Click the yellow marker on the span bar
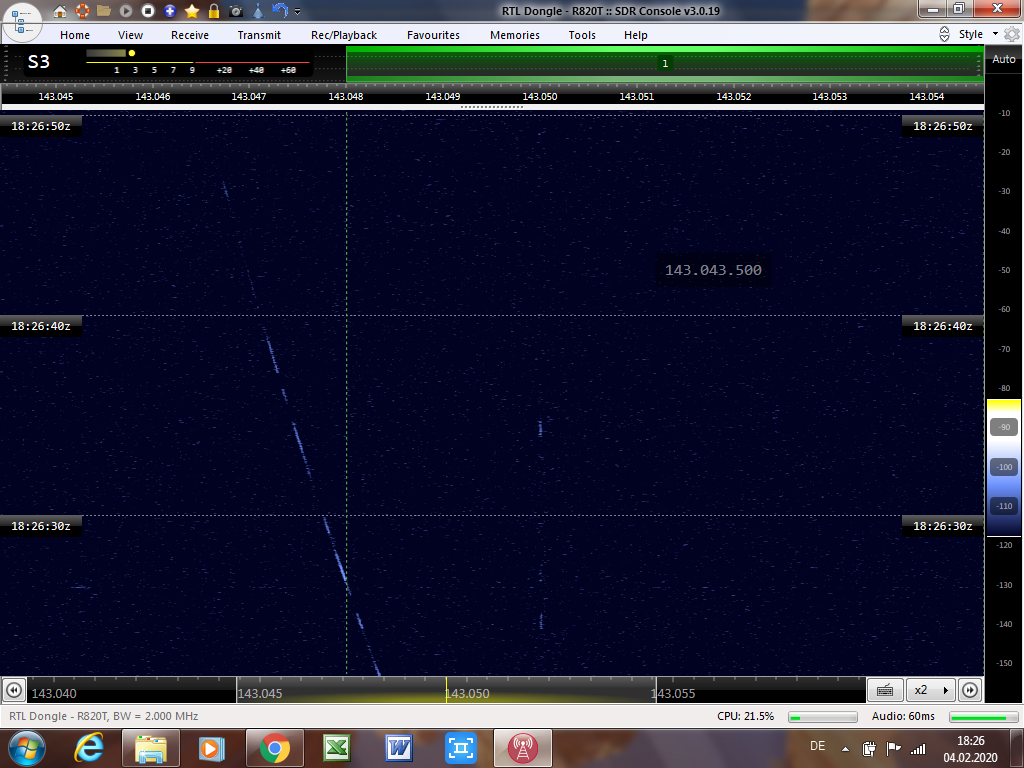Image resolution: width=1024 pixels, height=768 pixels. [447, 690]
